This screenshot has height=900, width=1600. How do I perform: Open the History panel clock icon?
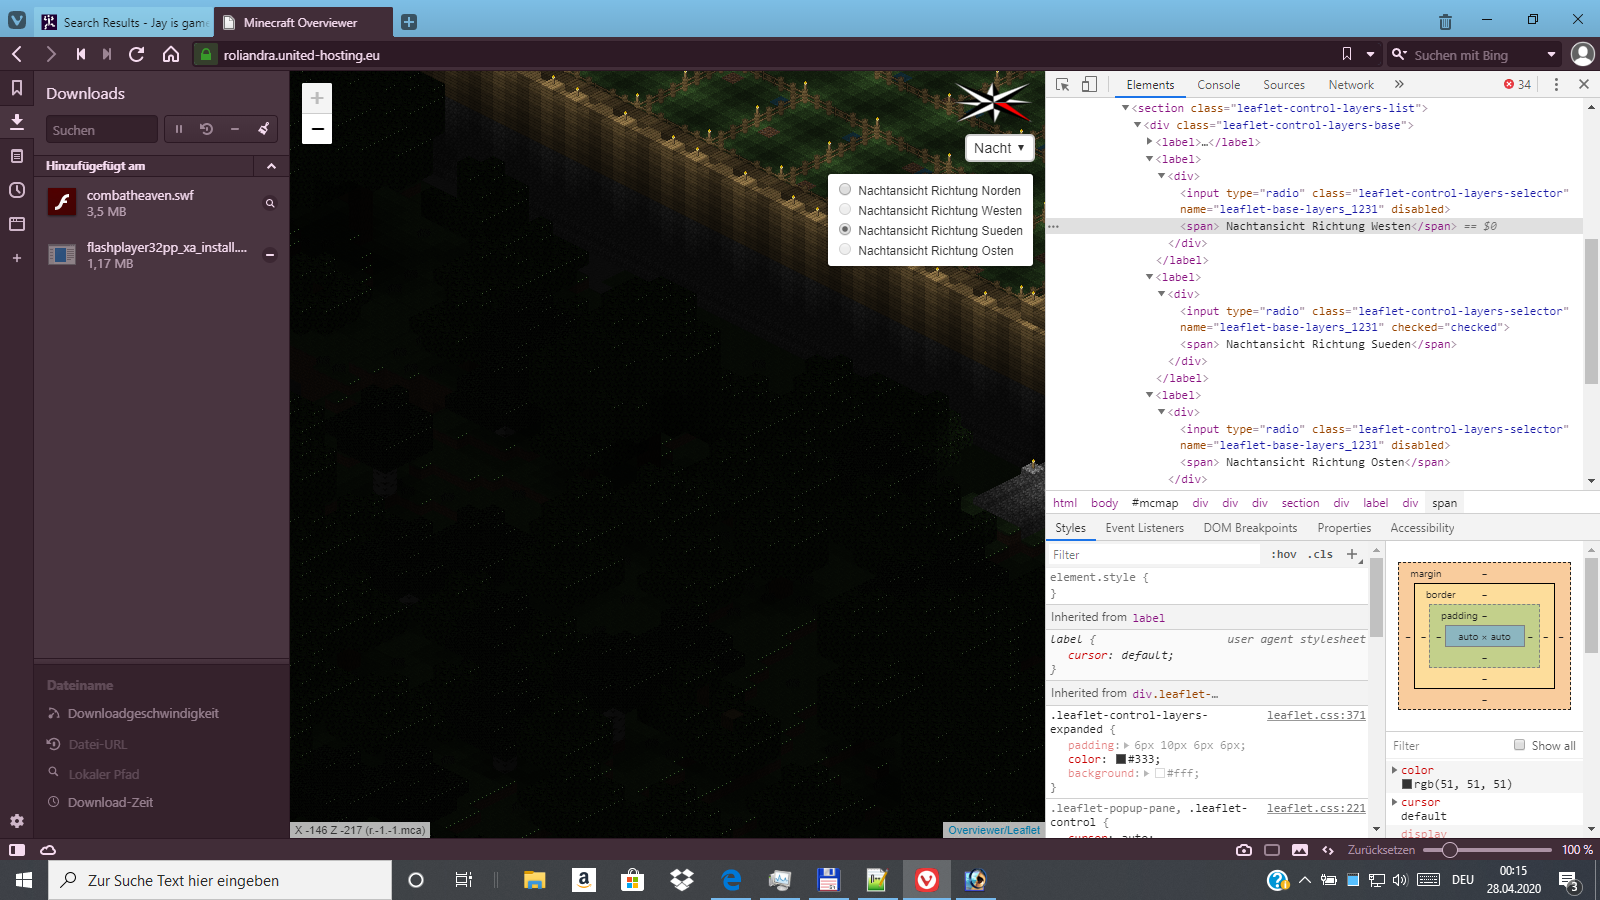click(17, 190)
